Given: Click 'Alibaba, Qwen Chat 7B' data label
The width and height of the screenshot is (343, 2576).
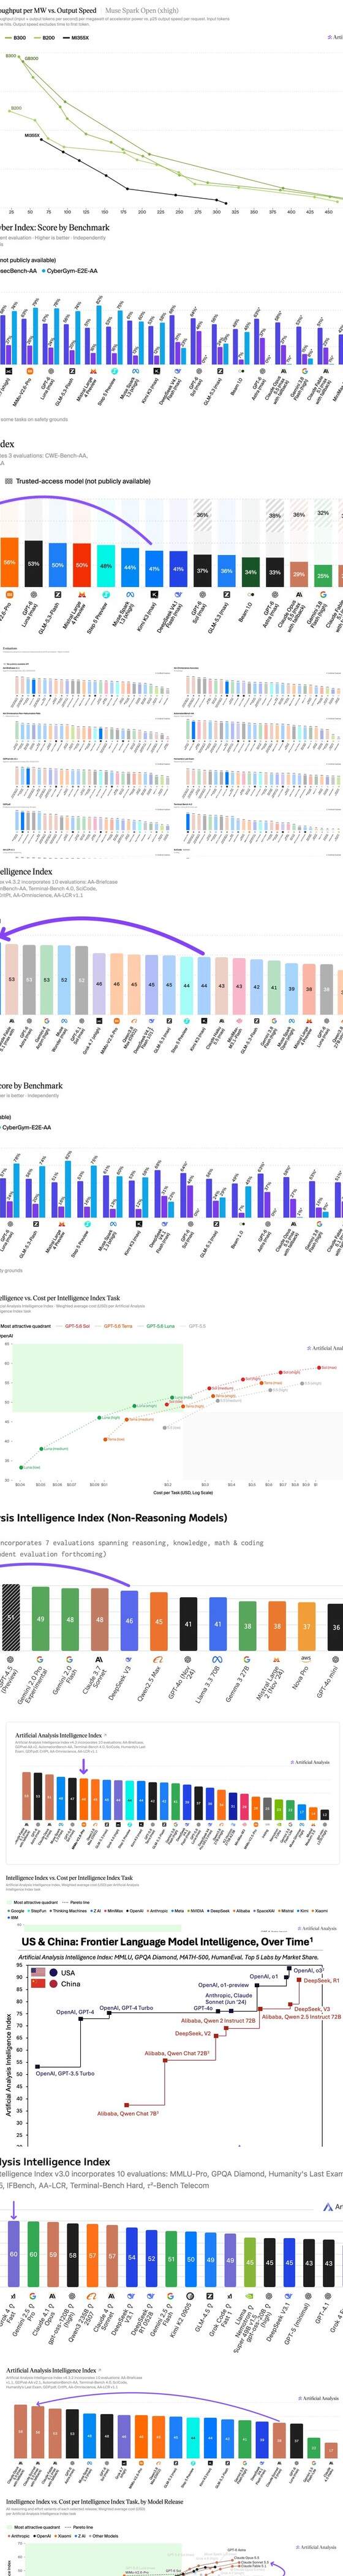Looking at the screenshot, I should (x=129, y=2114).
